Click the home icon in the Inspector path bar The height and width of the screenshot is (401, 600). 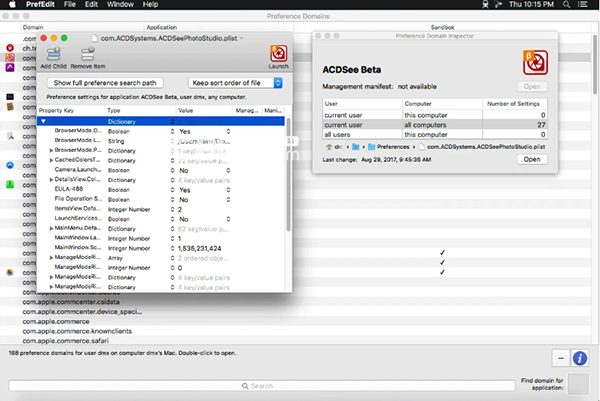pyautogui.click(x=329, y=147)
